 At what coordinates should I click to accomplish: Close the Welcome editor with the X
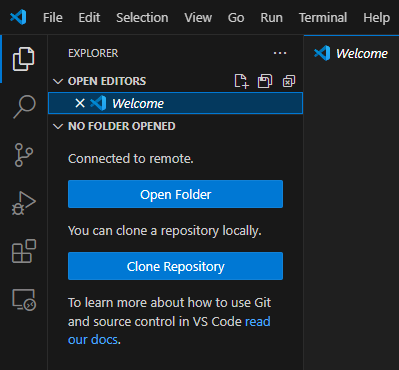pos(80,103)
